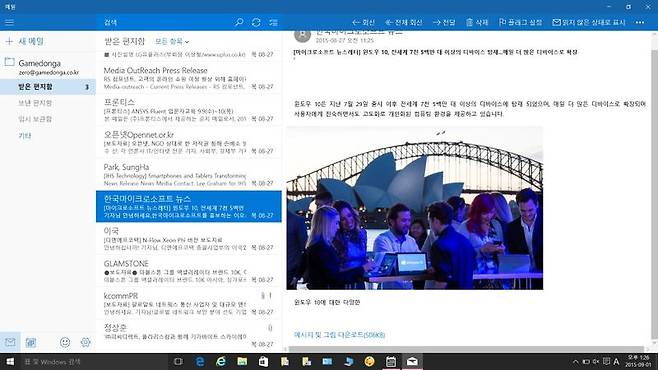Compose with 새 메일 button
The image size is (658, 370).
pyautogui.click(x=25, y=41)
